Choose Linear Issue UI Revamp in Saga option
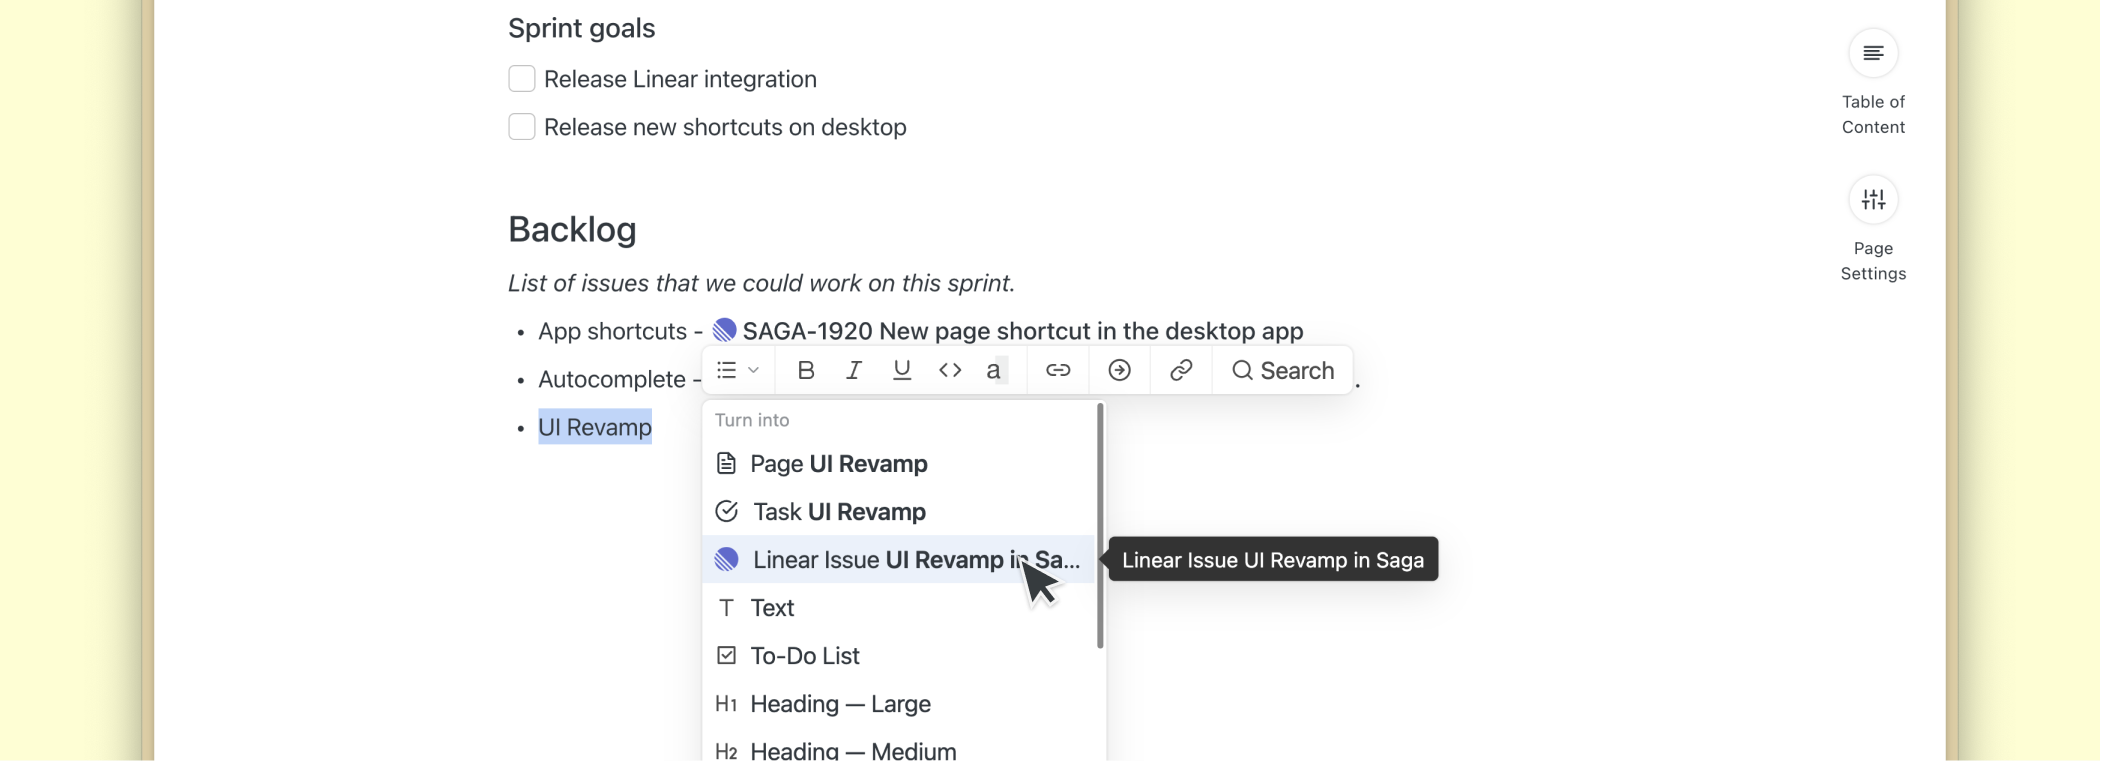2101x761 pixels. pos(900,560)
